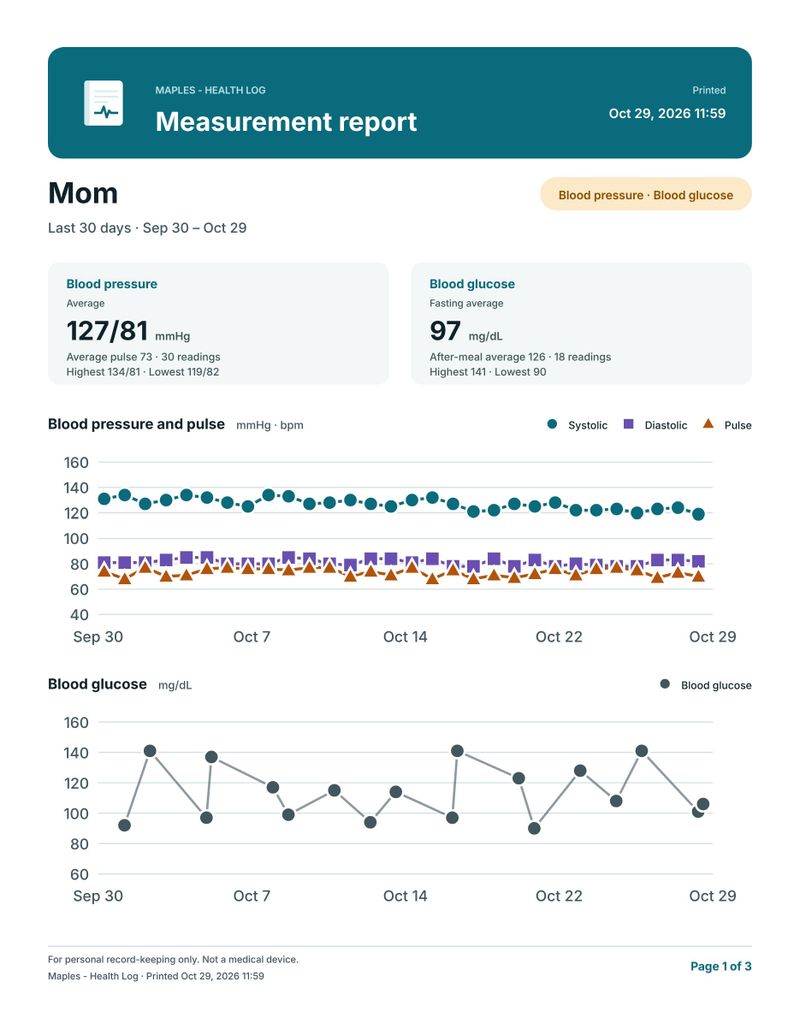Click the lowest glucose point near 90

[x=535, y=828]
